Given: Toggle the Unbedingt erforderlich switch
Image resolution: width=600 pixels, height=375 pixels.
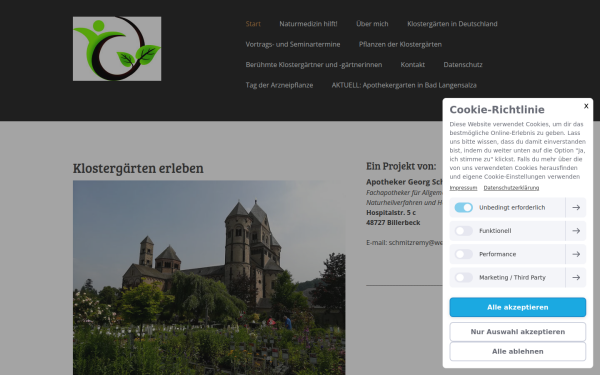Looking at the screenshot, I should click(463, 207).
